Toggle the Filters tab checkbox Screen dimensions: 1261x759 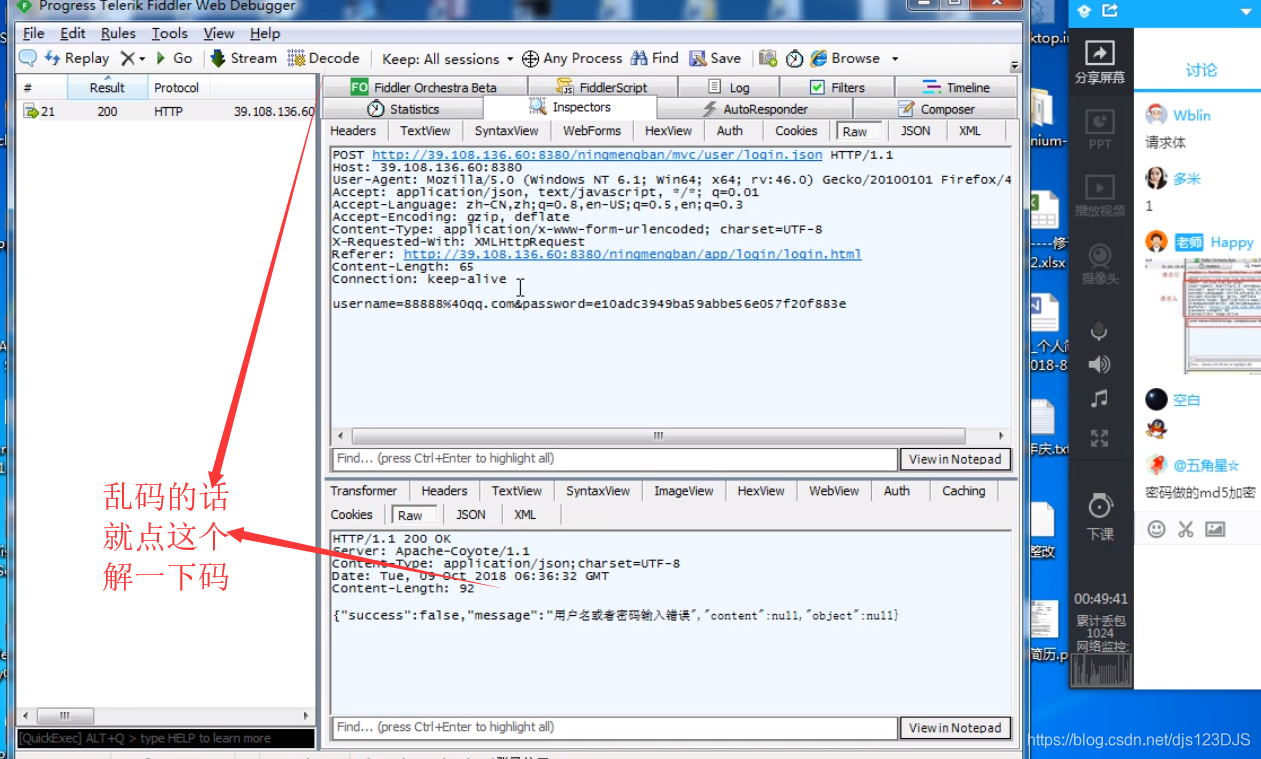(x=817, y=87)
